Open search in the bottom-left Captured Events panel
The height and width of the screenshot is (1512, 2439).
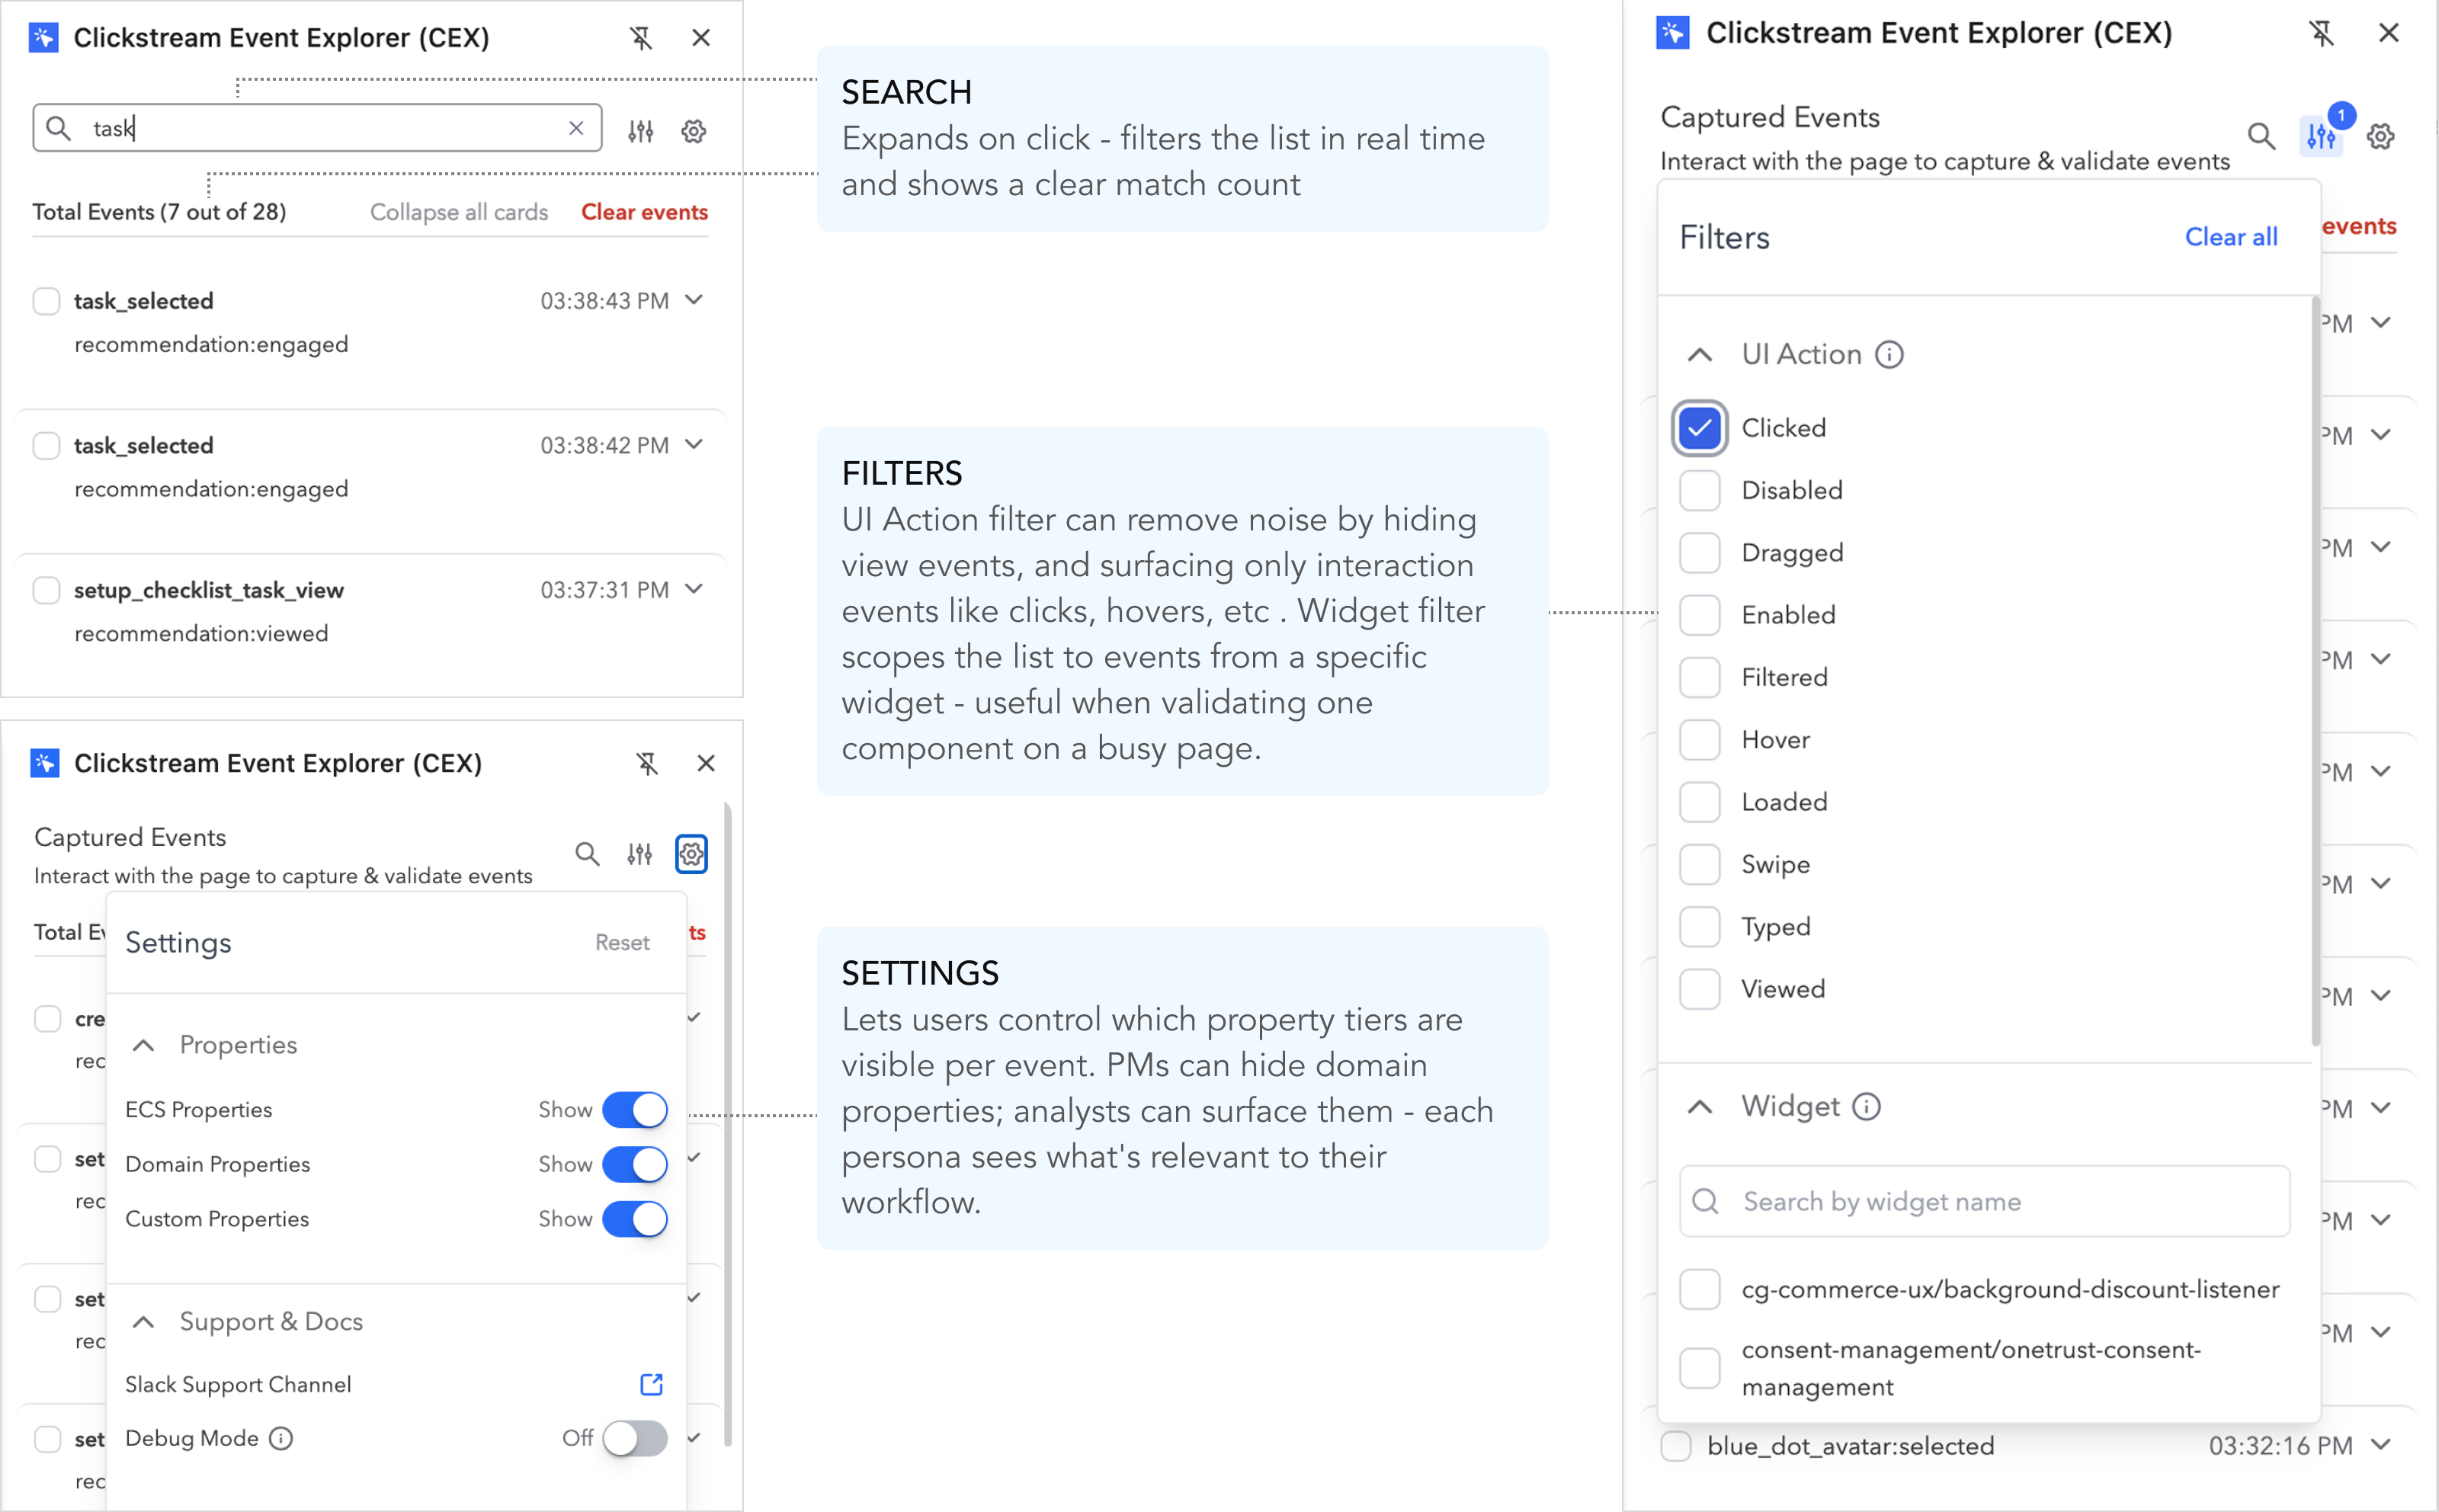[587, 854]
